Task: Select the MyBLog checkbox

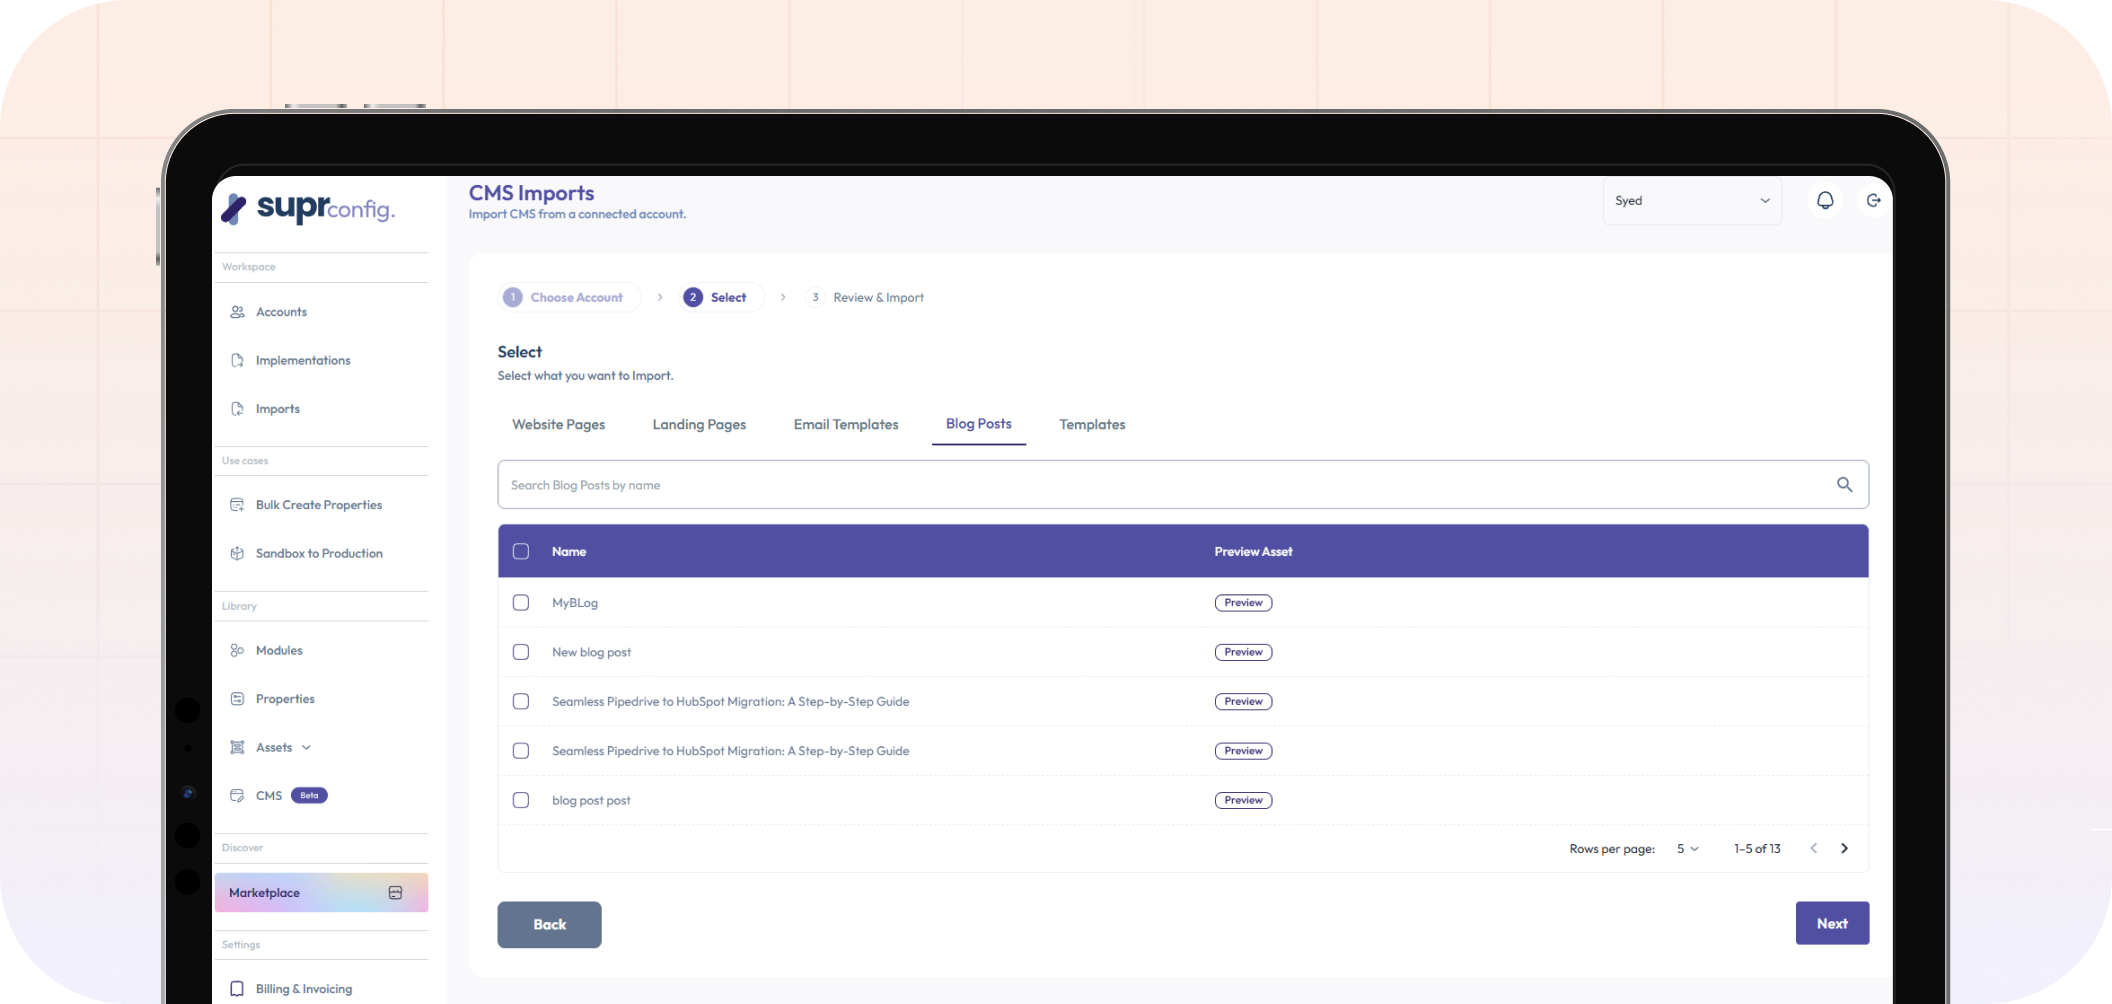Action: (x=521, y=603)
